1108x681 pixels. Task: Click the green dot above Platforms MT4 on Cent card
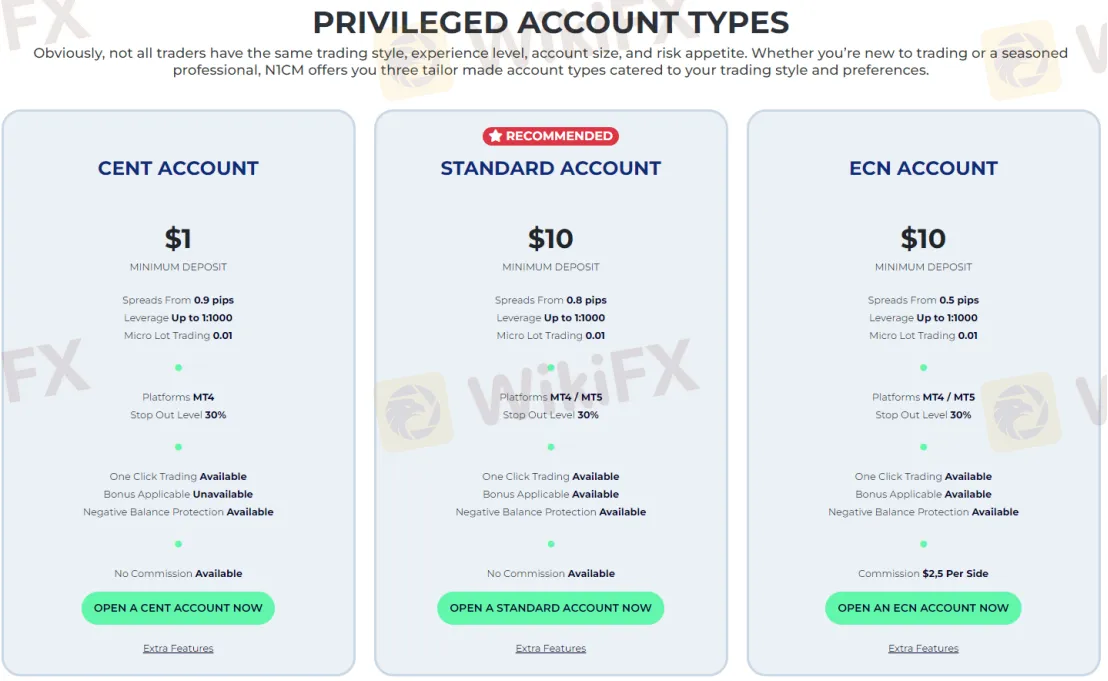[178, 367]
